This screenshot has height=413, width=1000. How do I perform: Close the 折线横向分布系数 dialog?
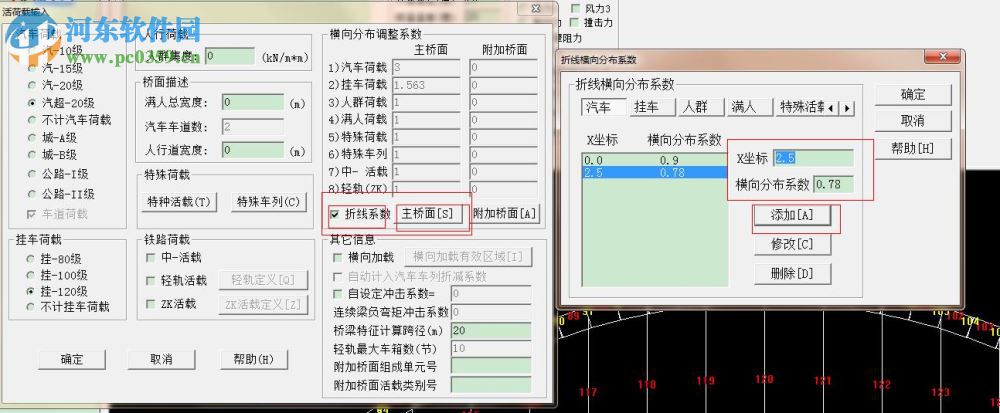943,58
